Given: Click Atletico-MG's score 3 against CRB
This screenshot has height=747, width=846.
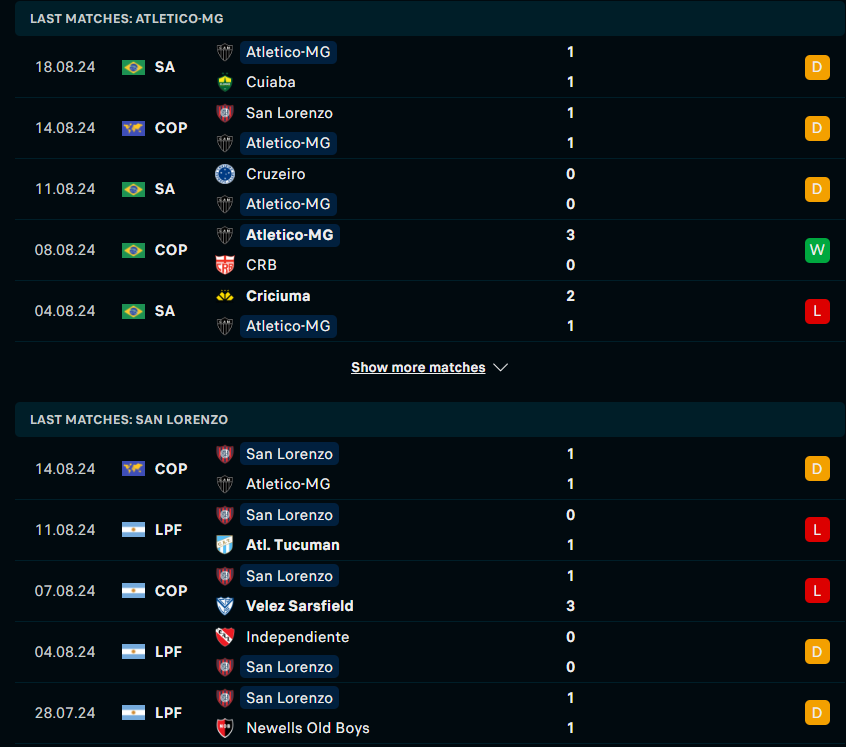Looking at the screenshot, I should pyautogui.click(x=570, y=235).
